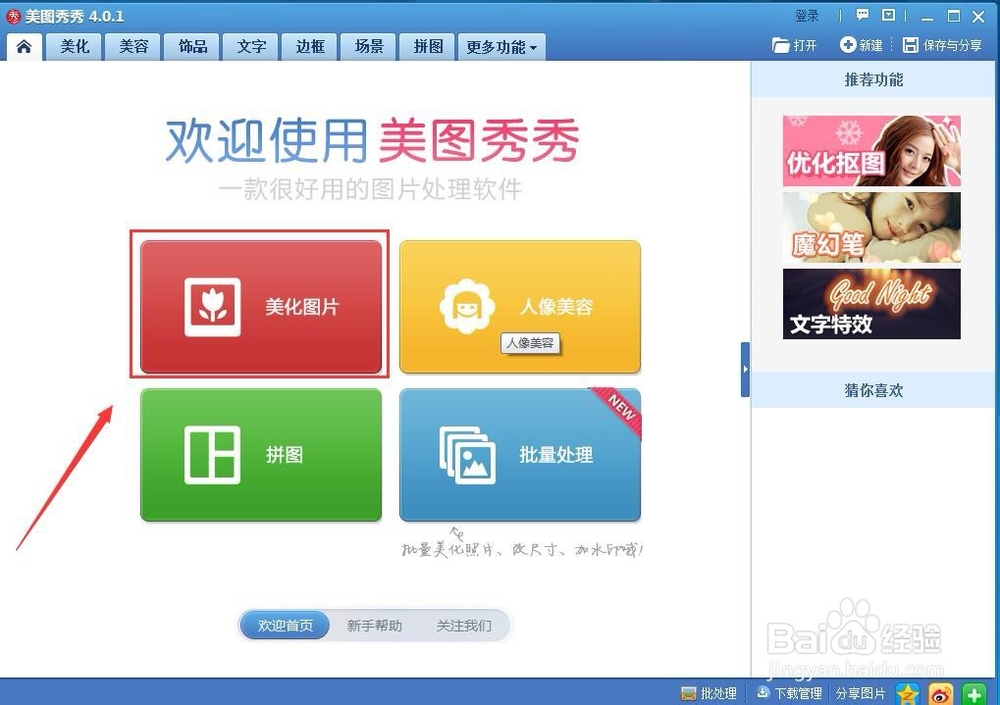1000x705 pixels.
Task: Expand the 更多功能 dropdown menu
Action: pos(500,46)
